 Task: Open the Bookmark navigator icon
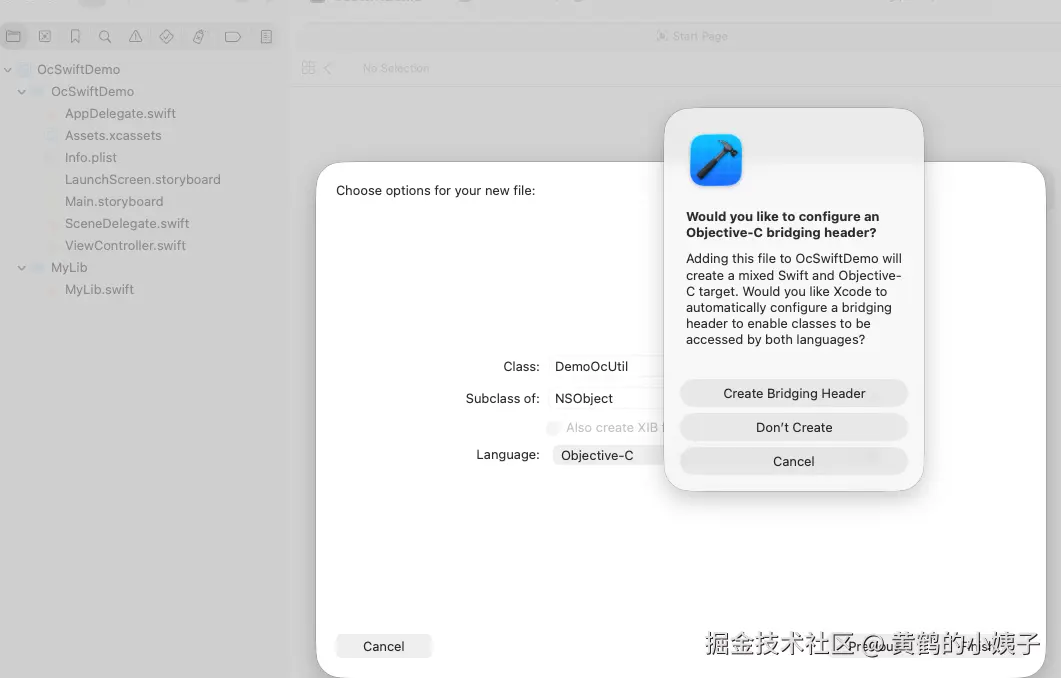click(x=75, y=37)
